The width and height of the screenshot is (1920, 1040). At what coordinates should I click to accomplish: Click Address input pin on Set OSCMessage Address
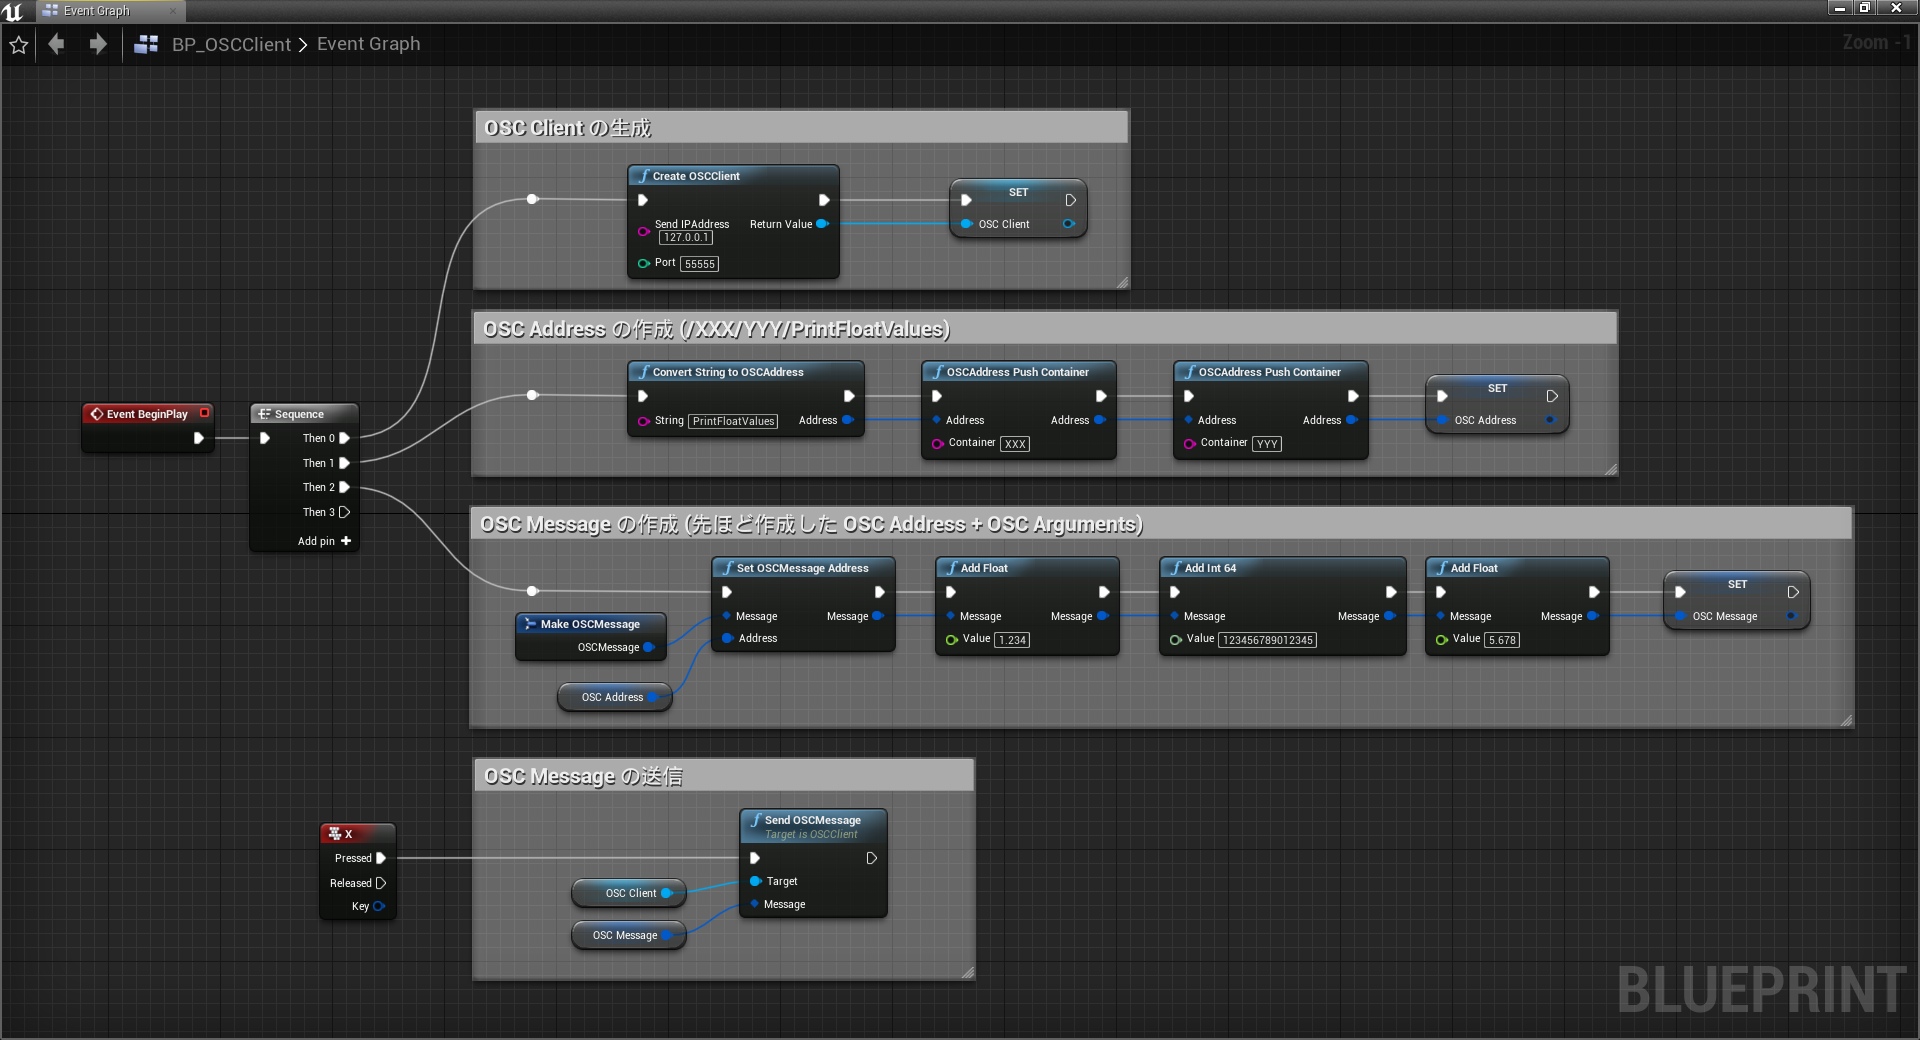pos(727,638)
